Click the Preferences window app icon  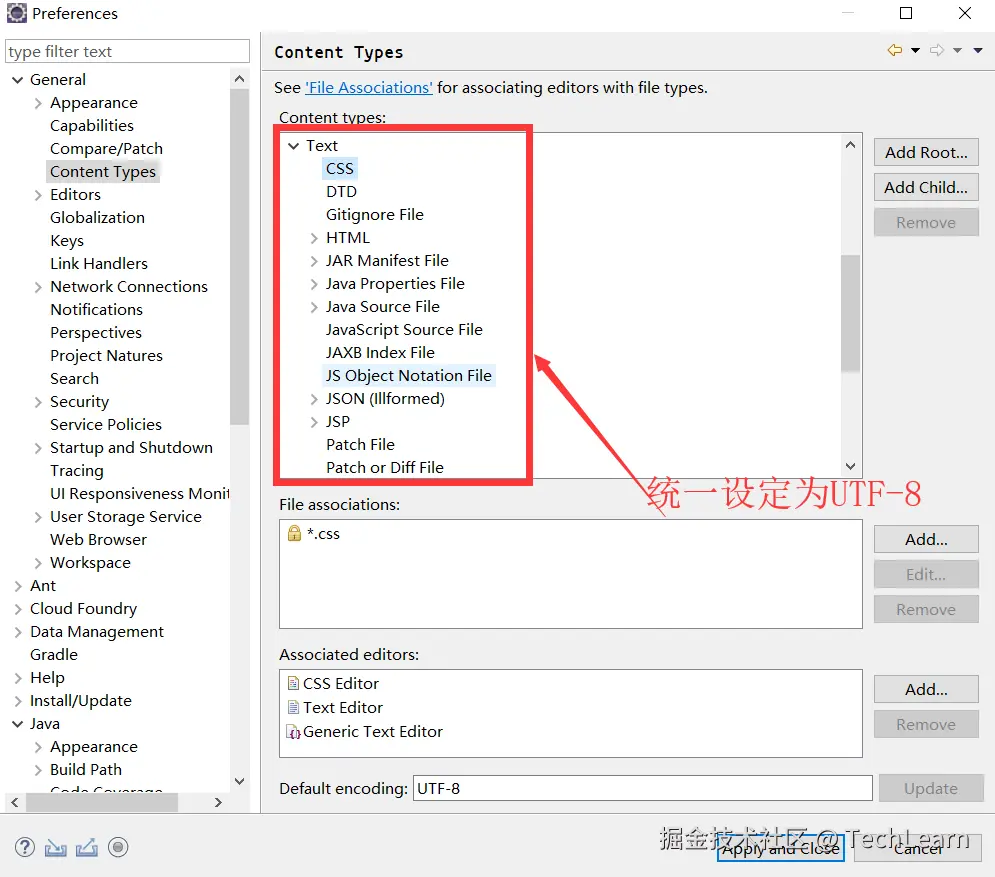tap(16, 13)
